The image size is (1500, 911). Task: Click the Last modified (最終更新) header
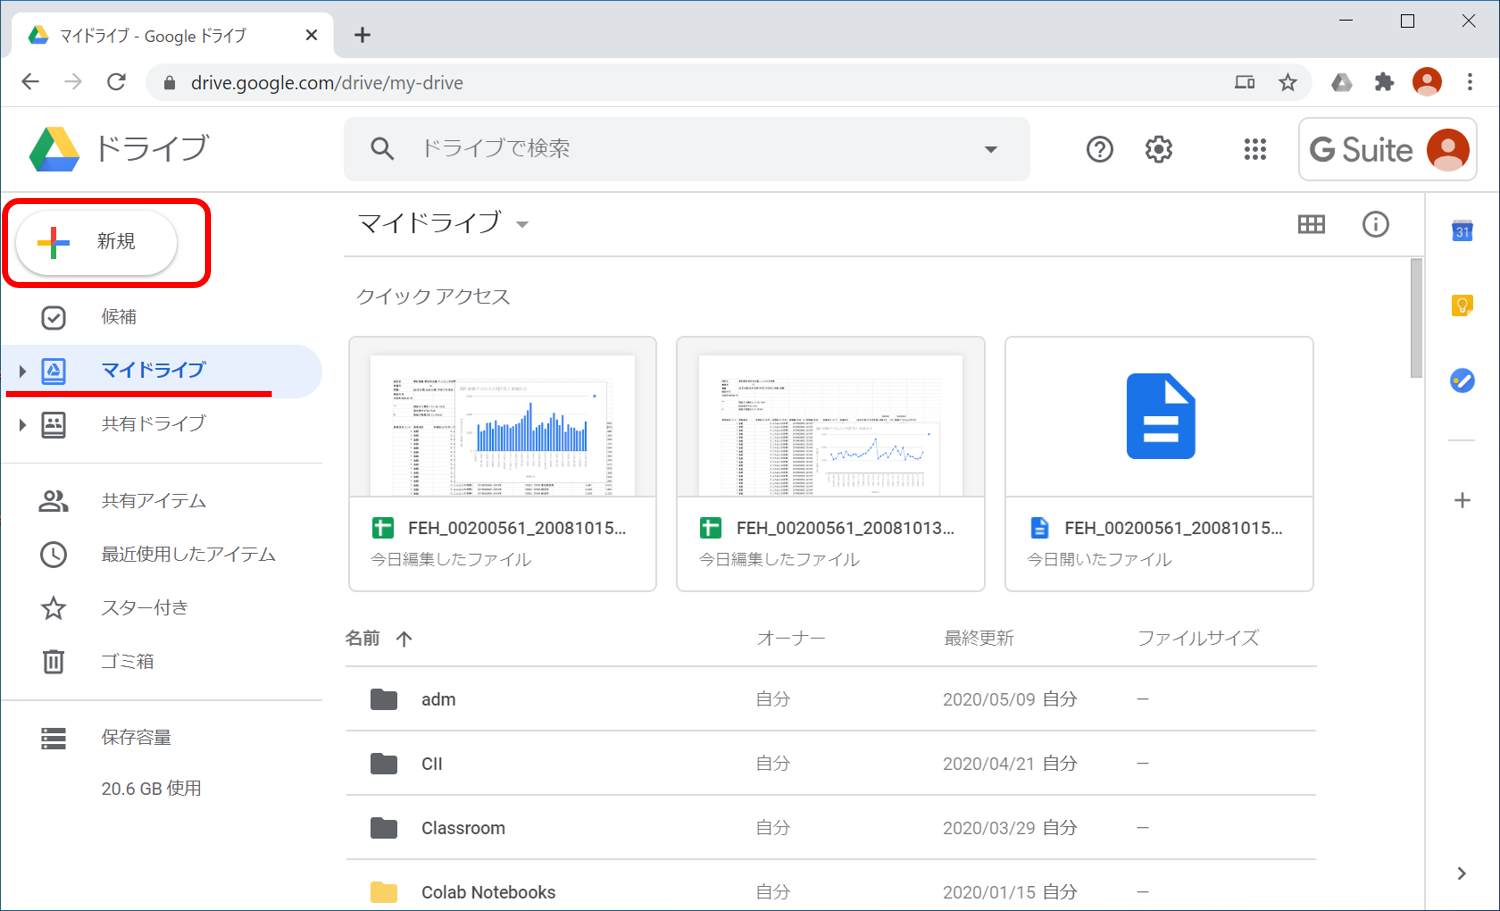(979, 638)
